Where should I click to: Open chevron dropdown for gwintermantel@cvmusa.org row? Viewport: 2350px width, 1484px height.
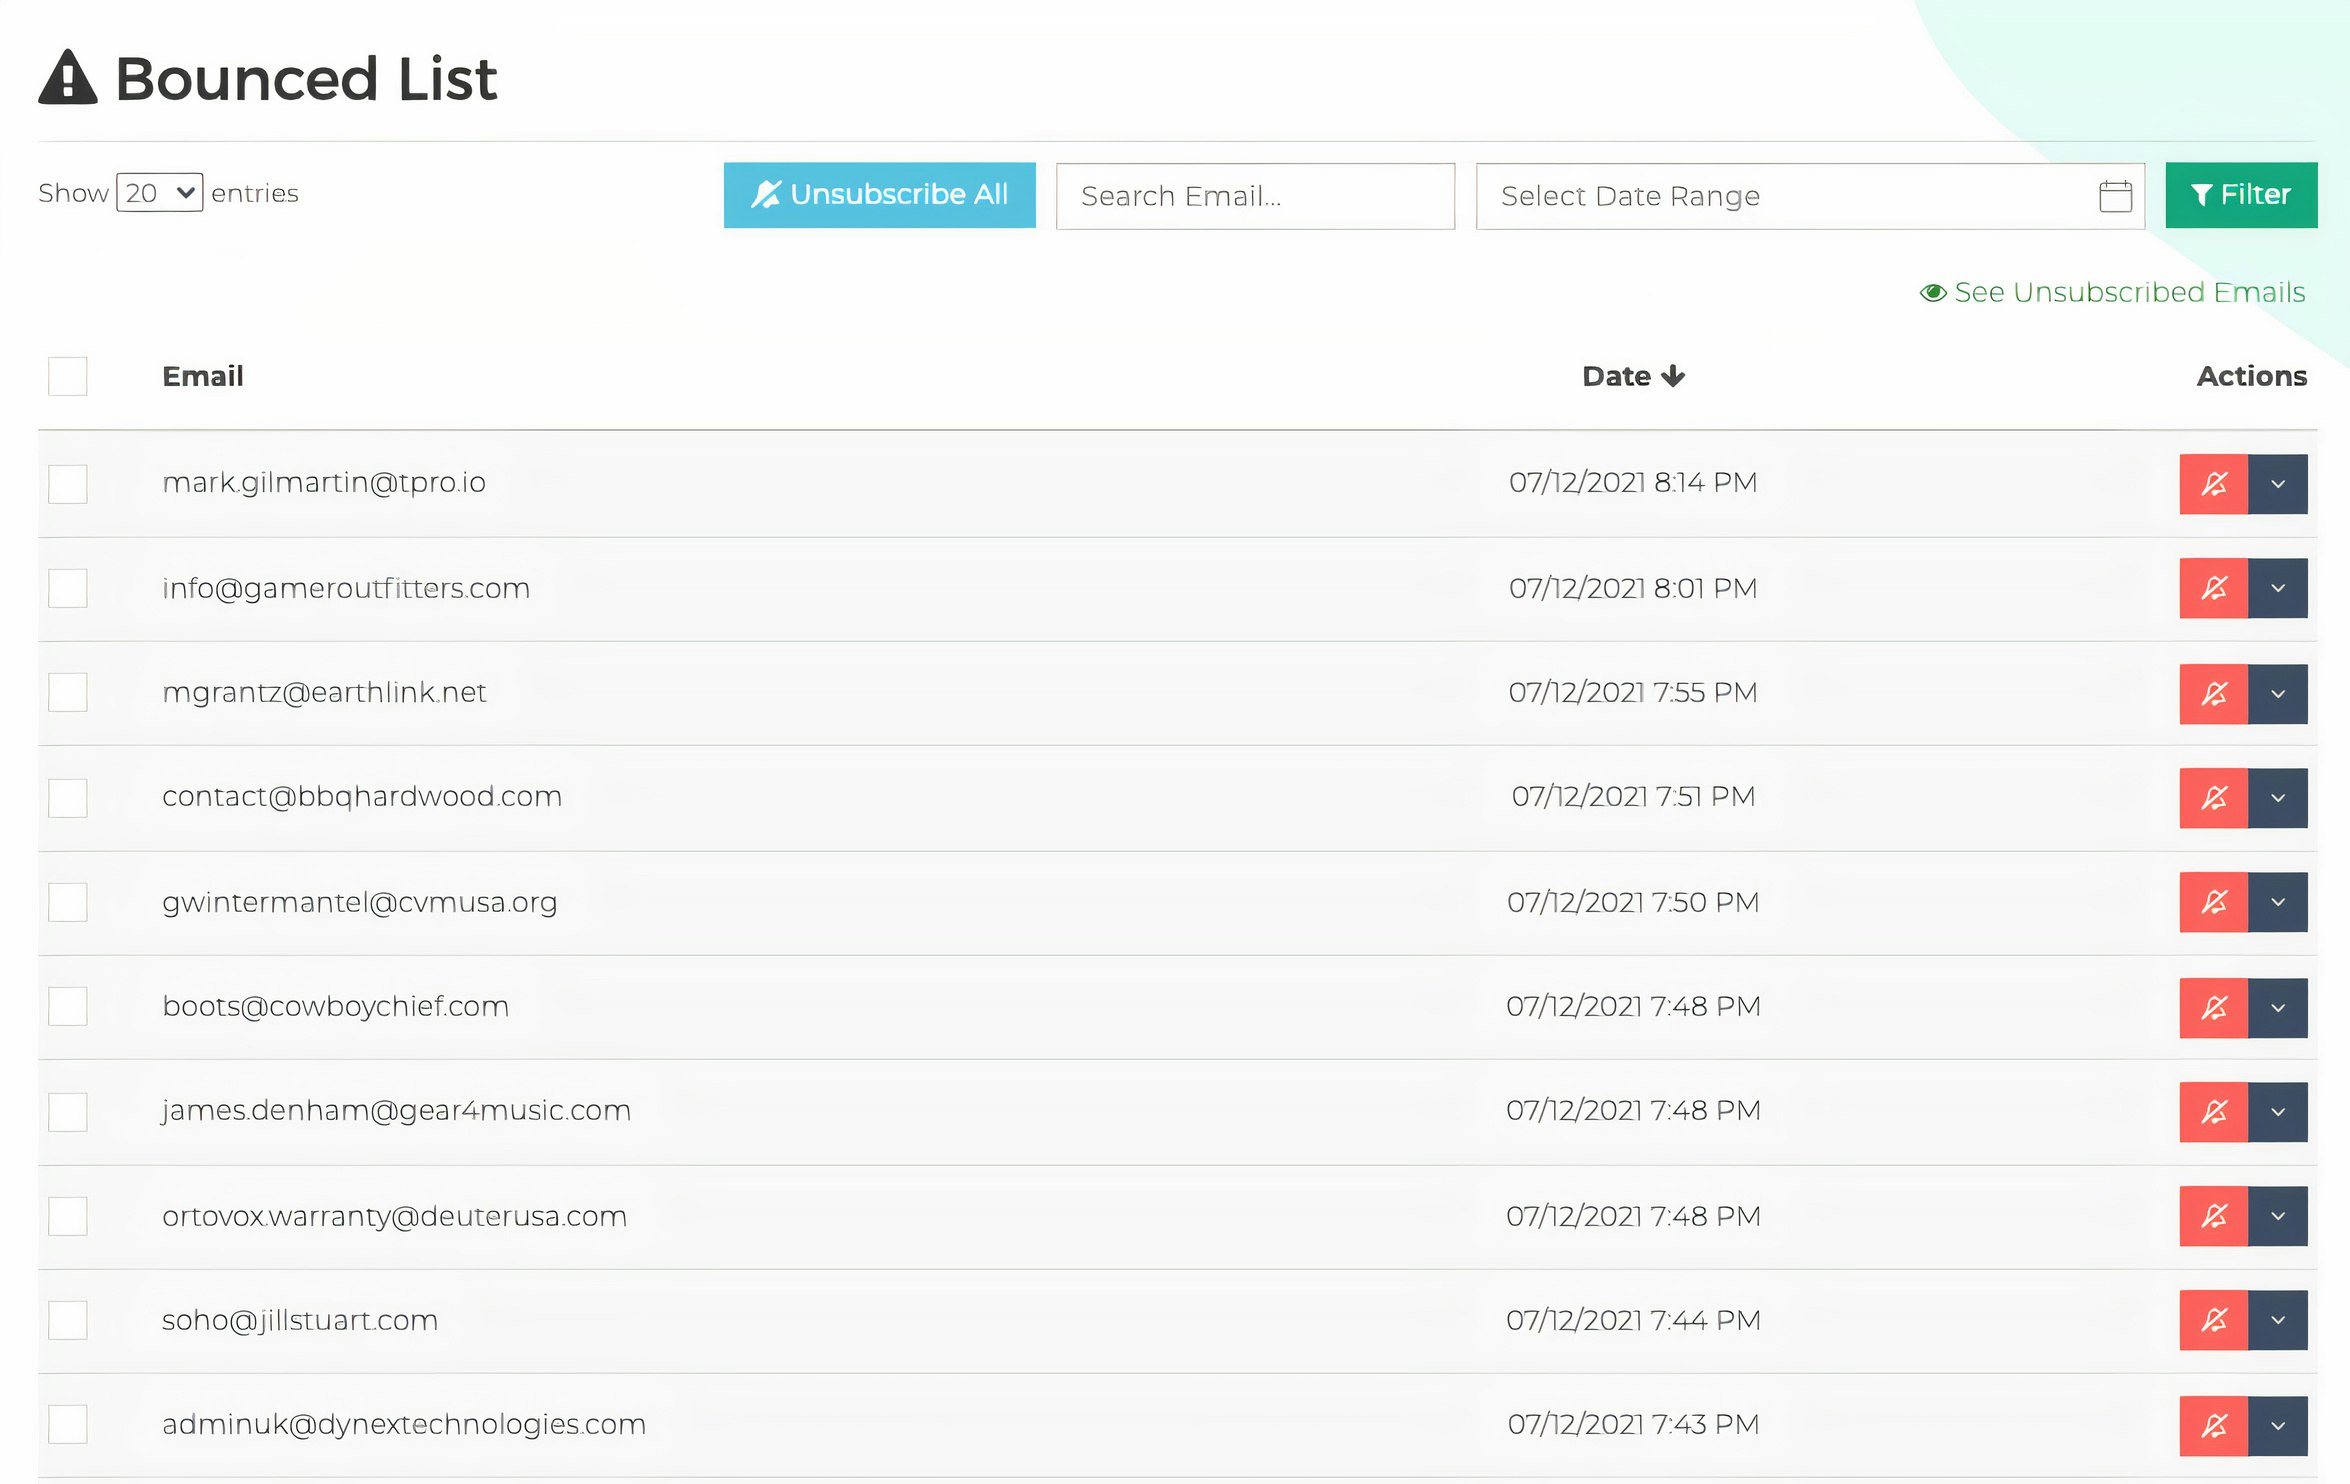click(2278, 902)
